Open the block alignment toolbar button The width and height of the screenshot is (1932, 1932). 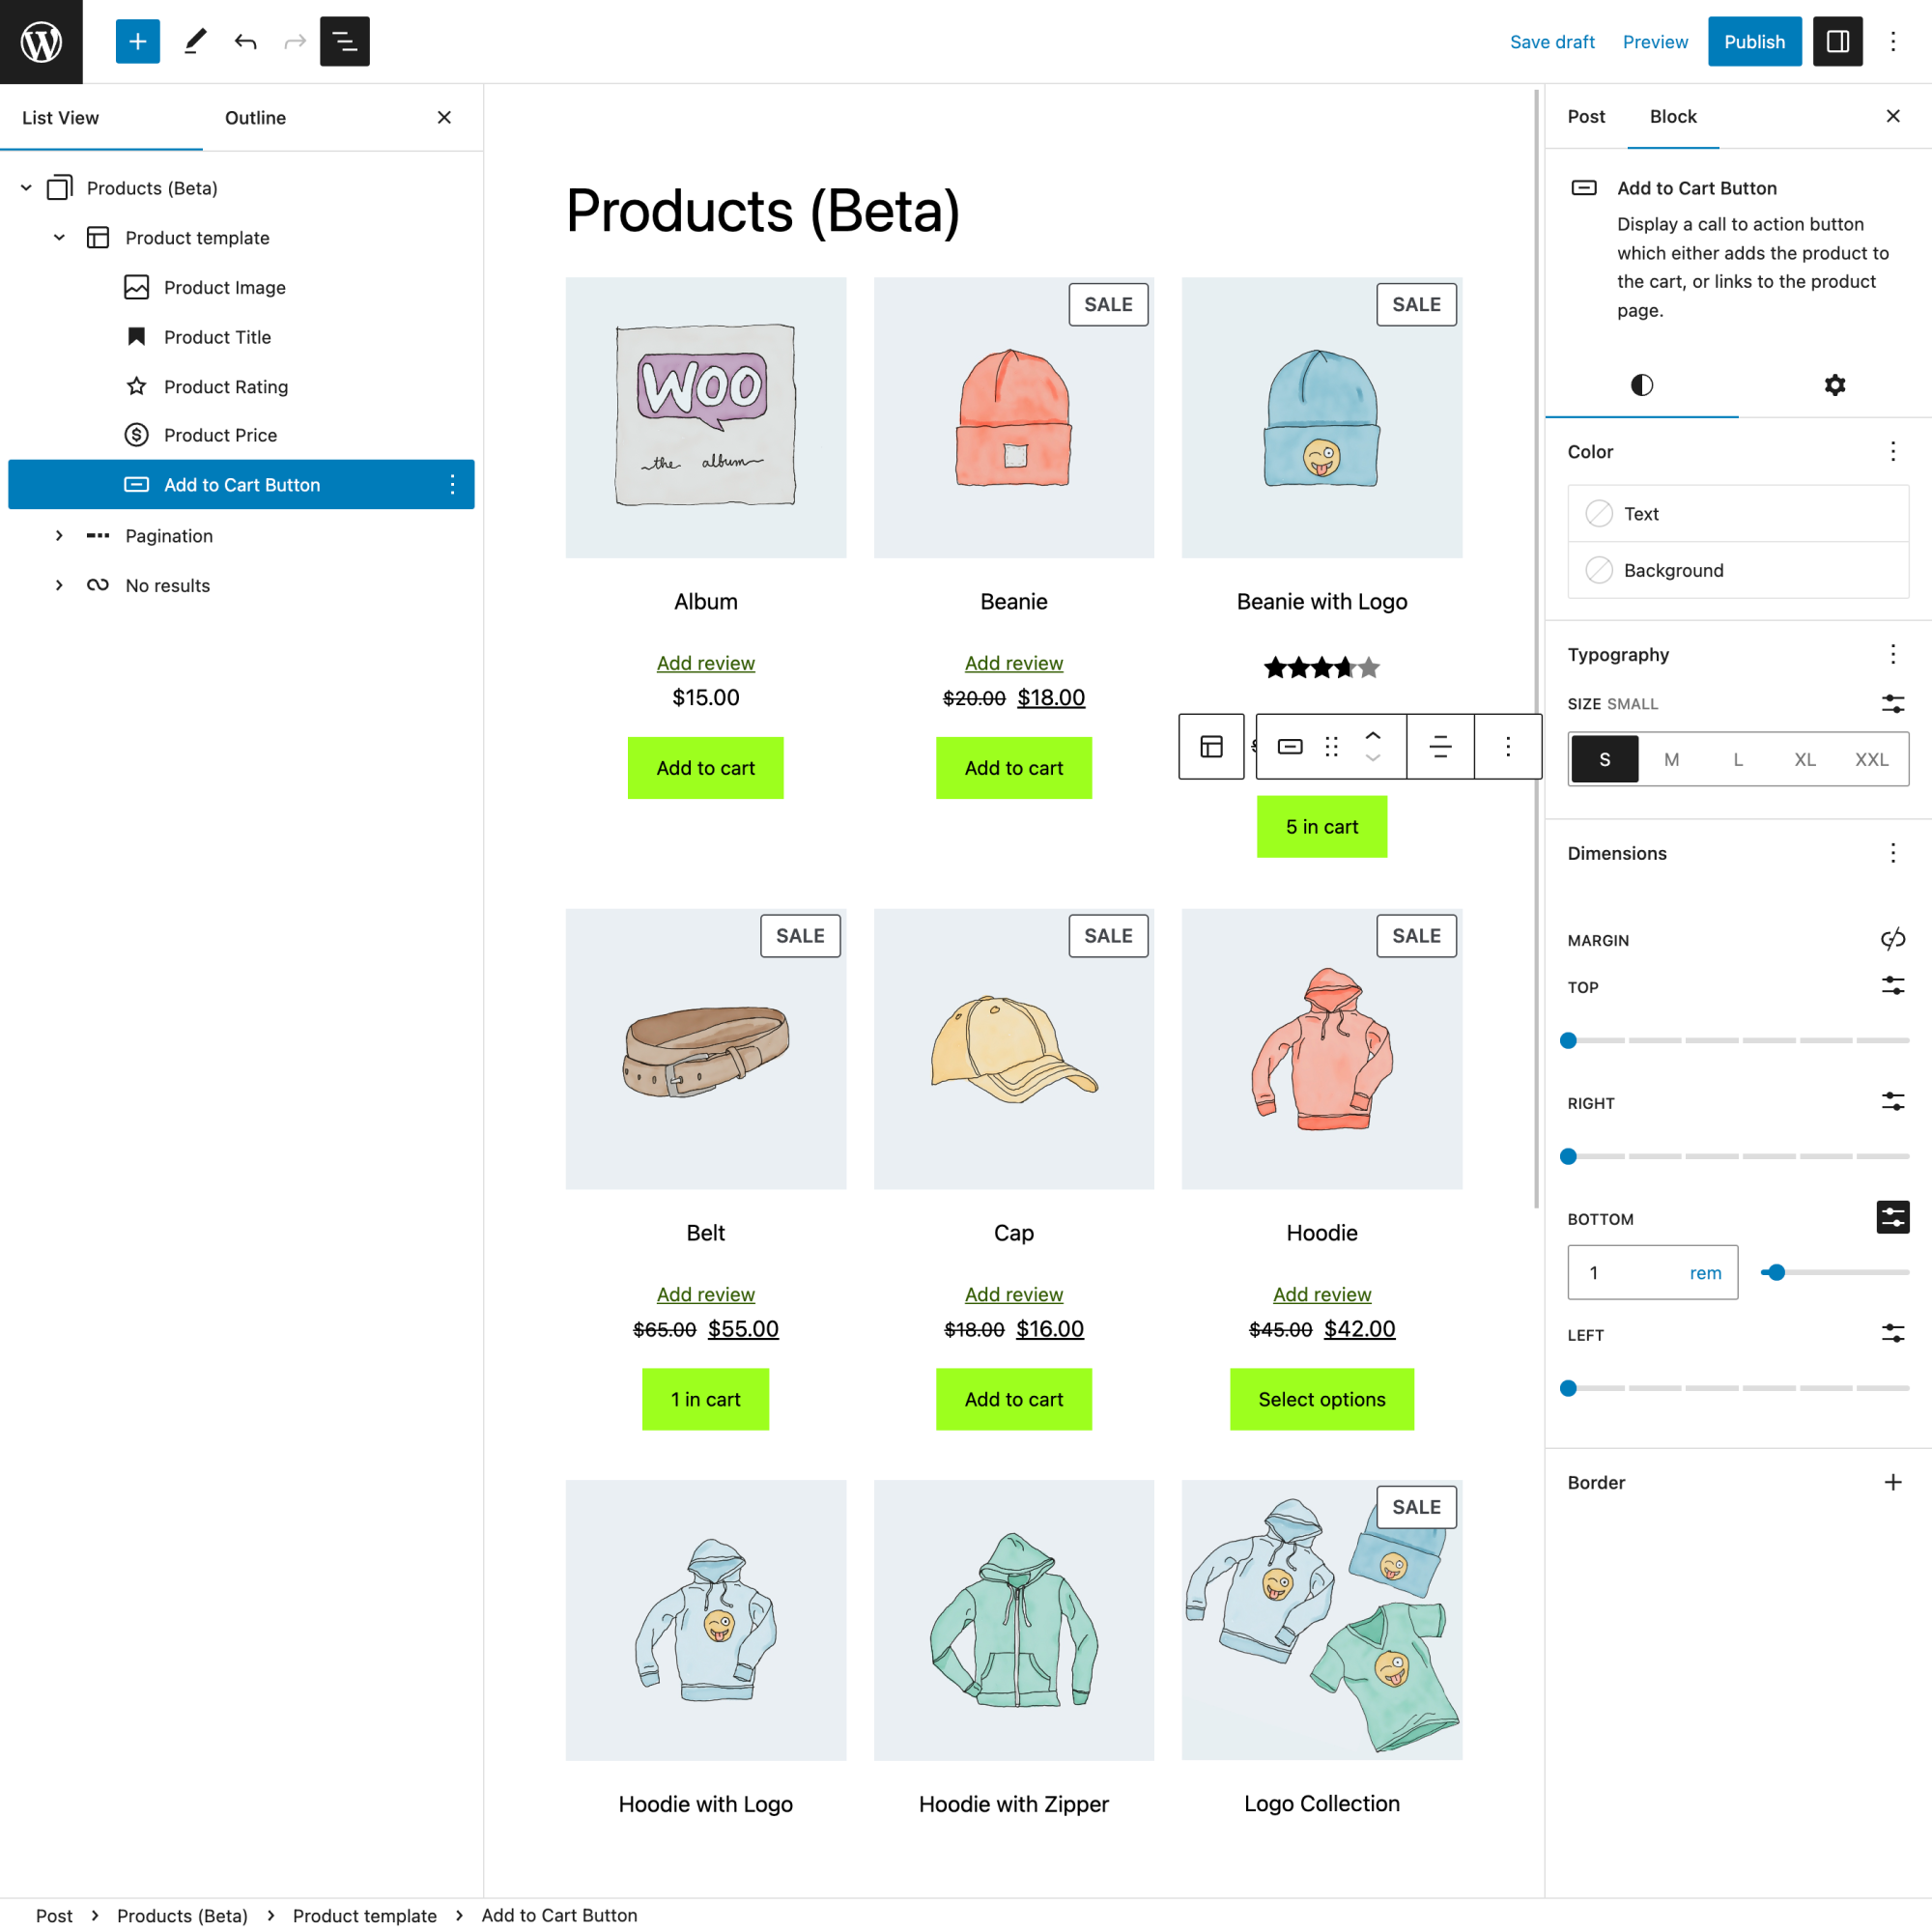1440,746
